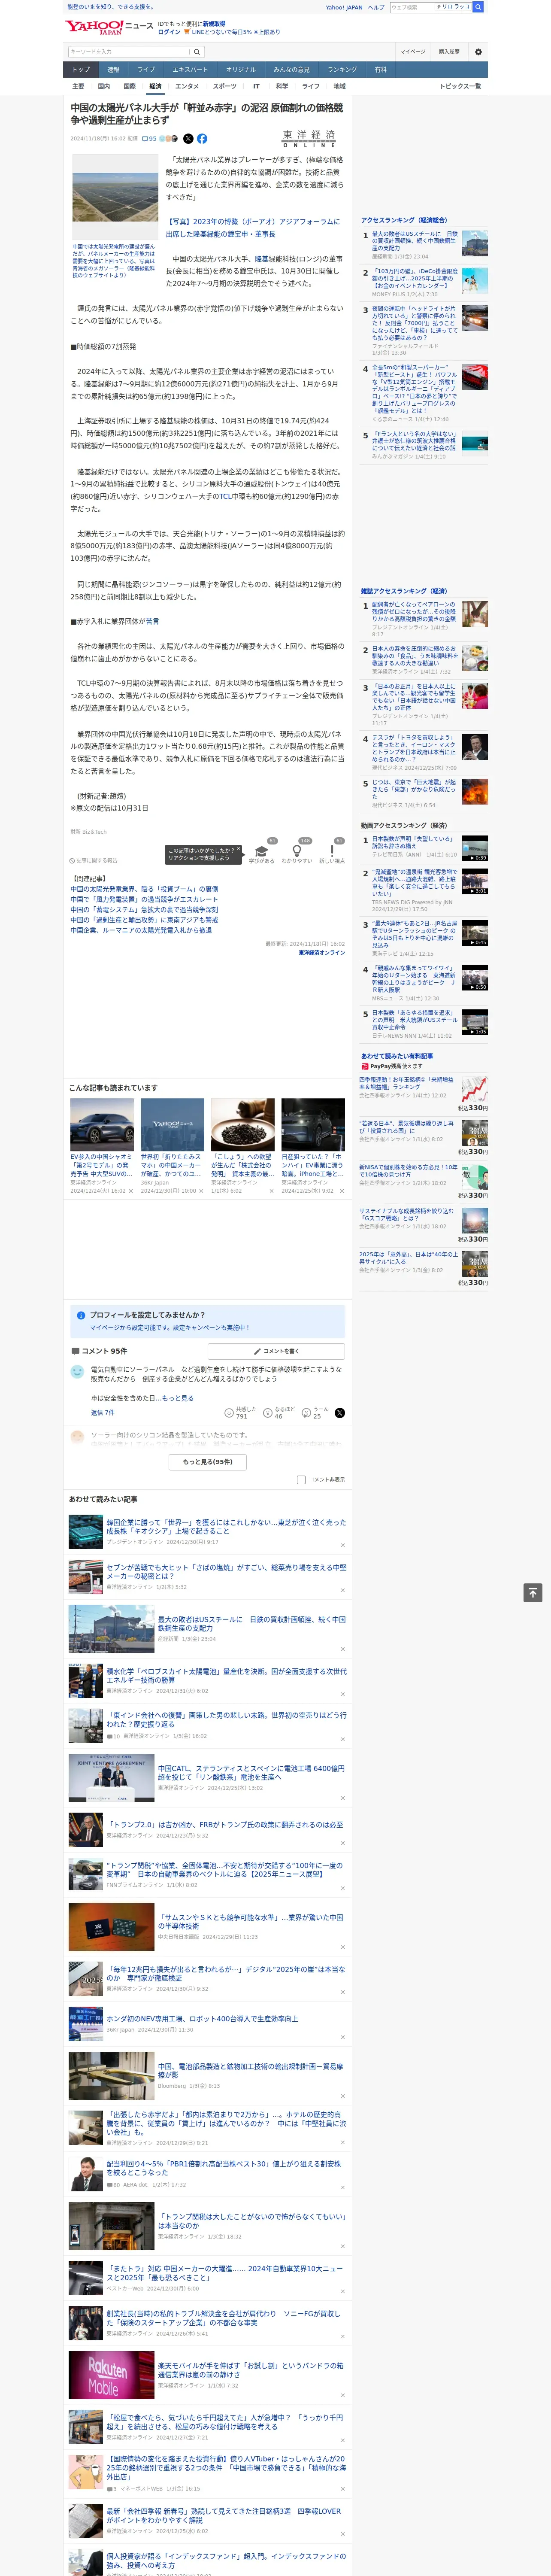The width and height of the screenshot is (551, 2576).
Task: Click もっと見る(95件) comments button
Action: click(208, 1462)
